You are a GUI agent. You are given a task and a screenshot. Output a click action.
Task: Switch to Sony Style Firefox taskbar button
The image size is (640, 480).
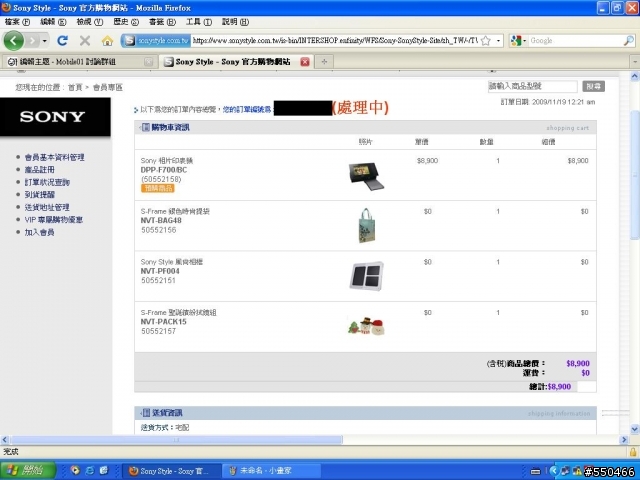(171, 471)
